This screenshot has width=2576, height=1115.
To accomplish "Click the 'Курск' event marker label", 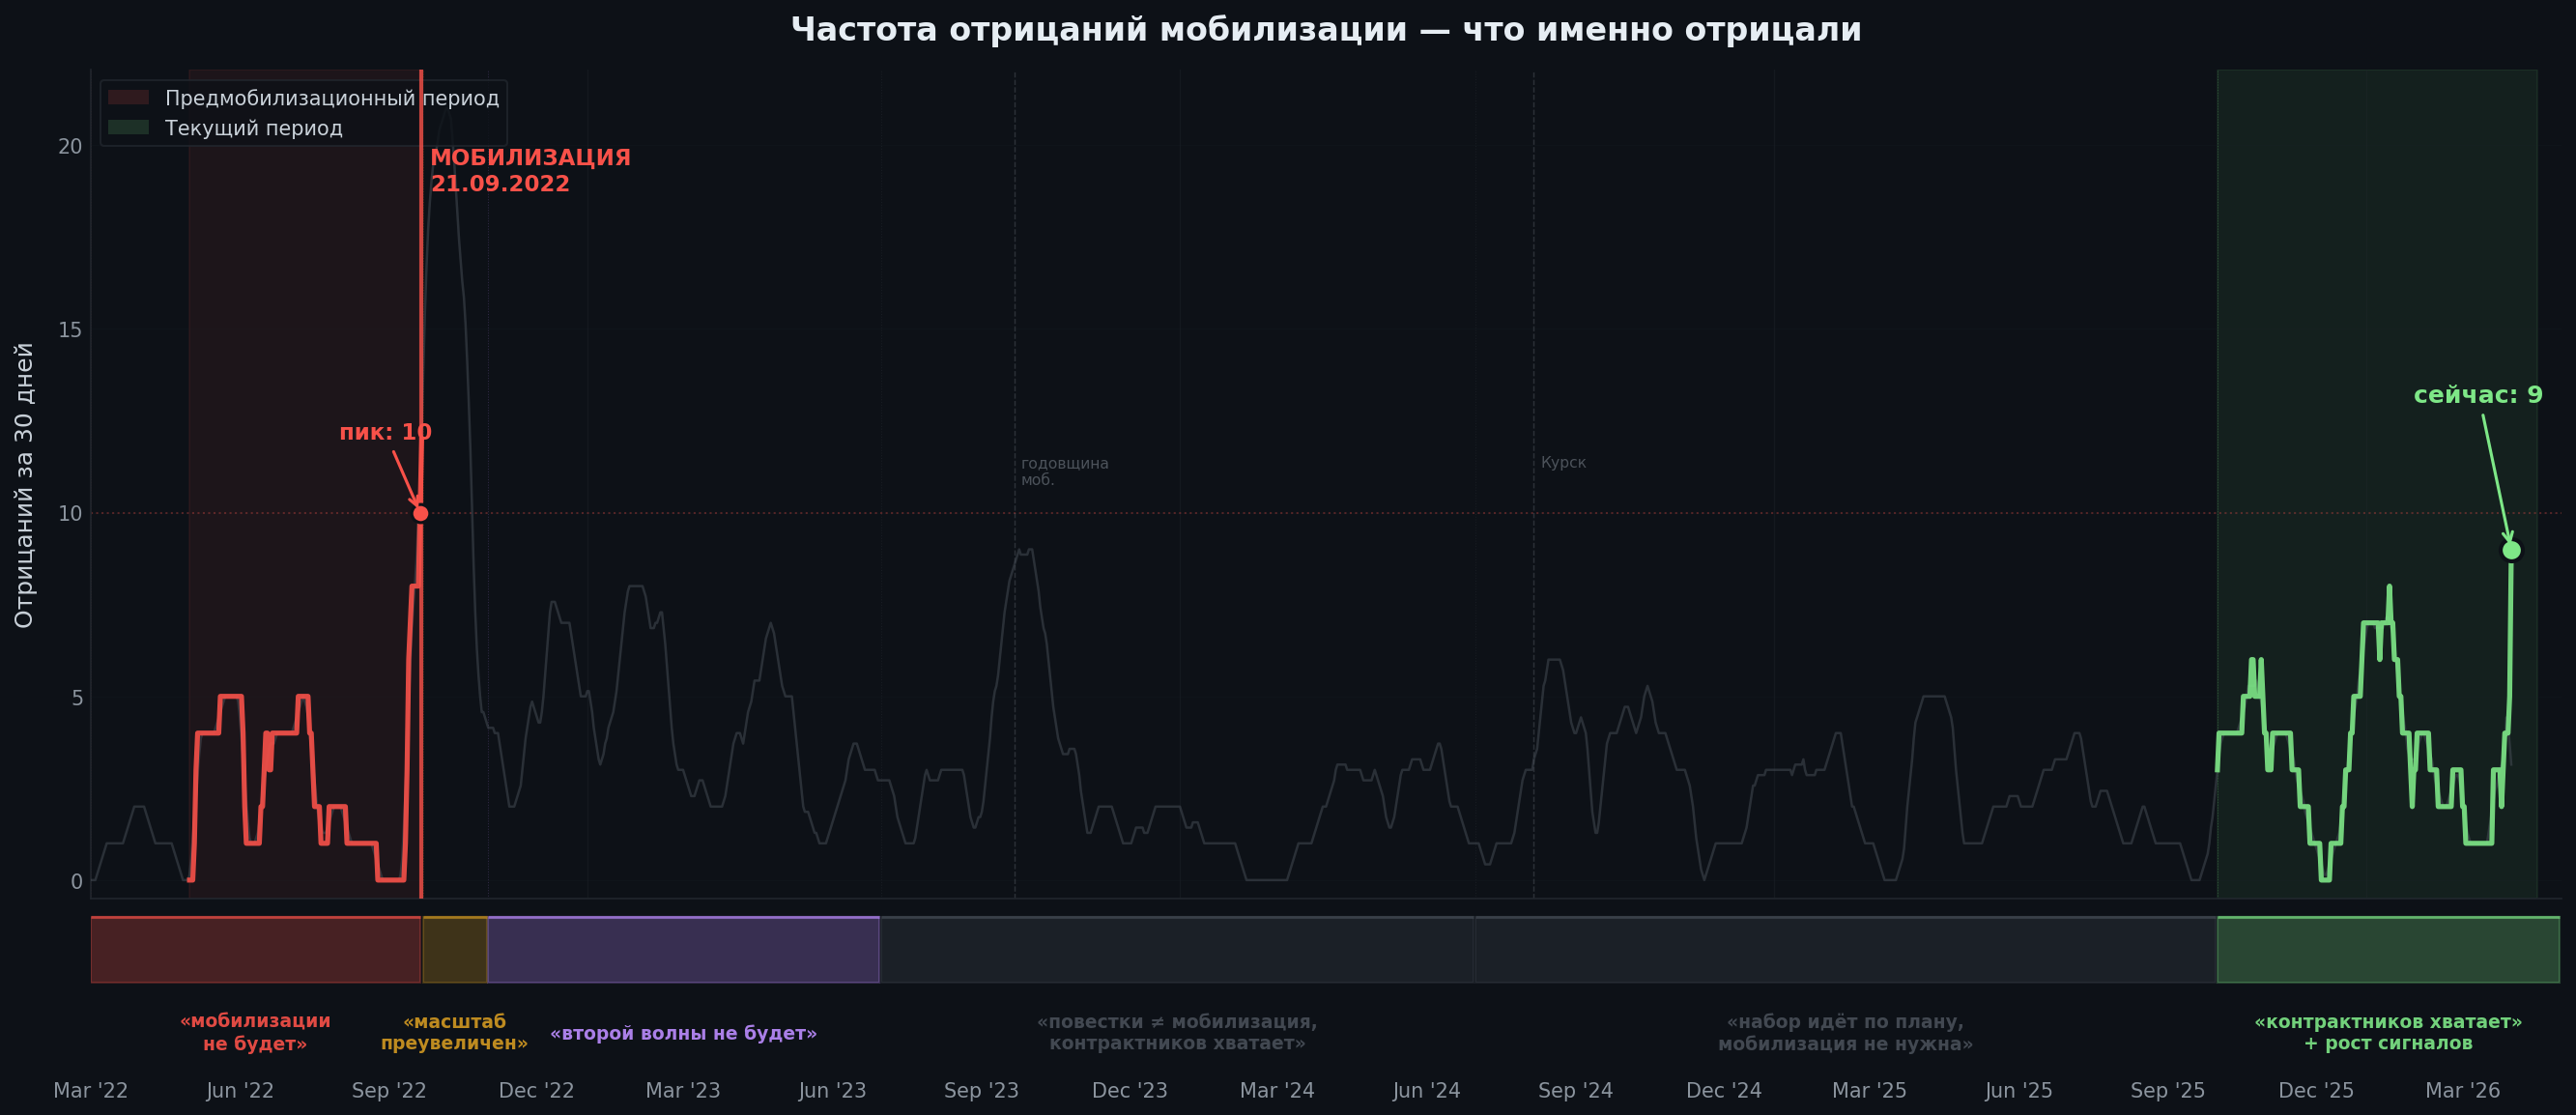I will coord(1563,462).
